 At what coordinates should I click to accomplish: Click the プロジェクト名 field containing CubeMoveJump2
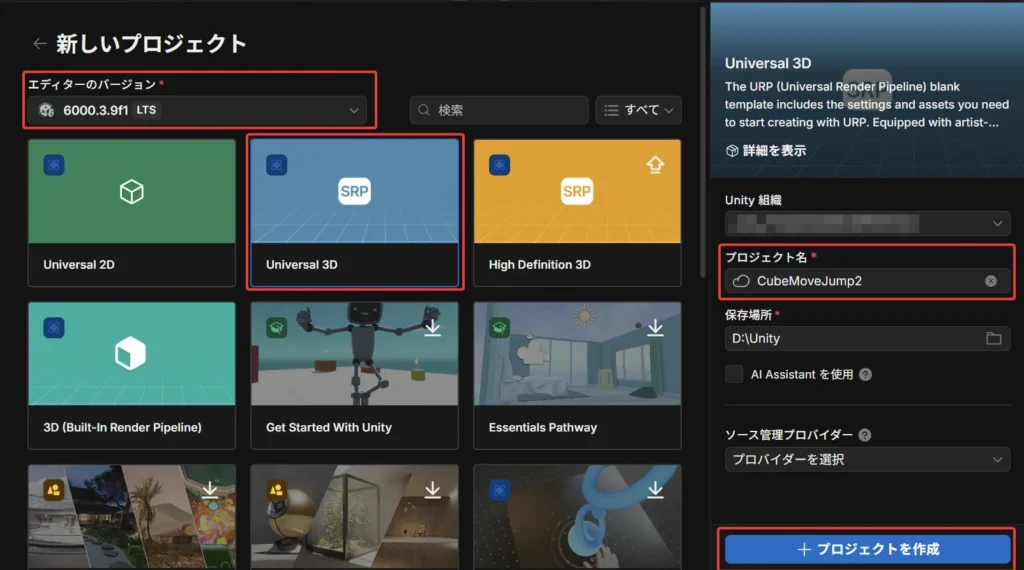click(867, 281)
